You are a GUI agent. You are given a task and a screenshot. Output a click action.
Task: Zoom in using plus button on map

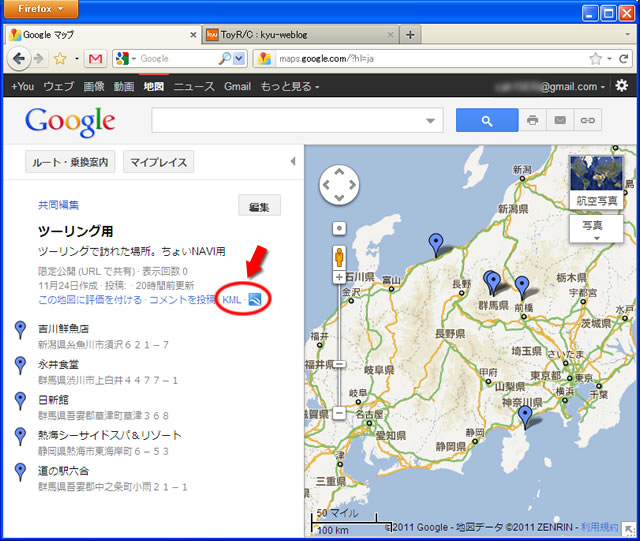tap(339, 277)
